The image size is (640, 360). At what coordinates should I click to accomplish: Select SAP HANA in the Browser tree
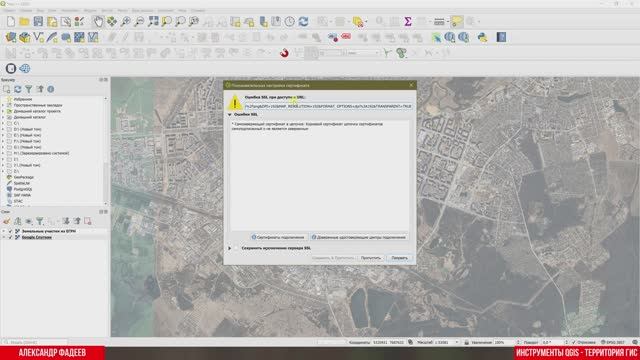tap(22, 195)
